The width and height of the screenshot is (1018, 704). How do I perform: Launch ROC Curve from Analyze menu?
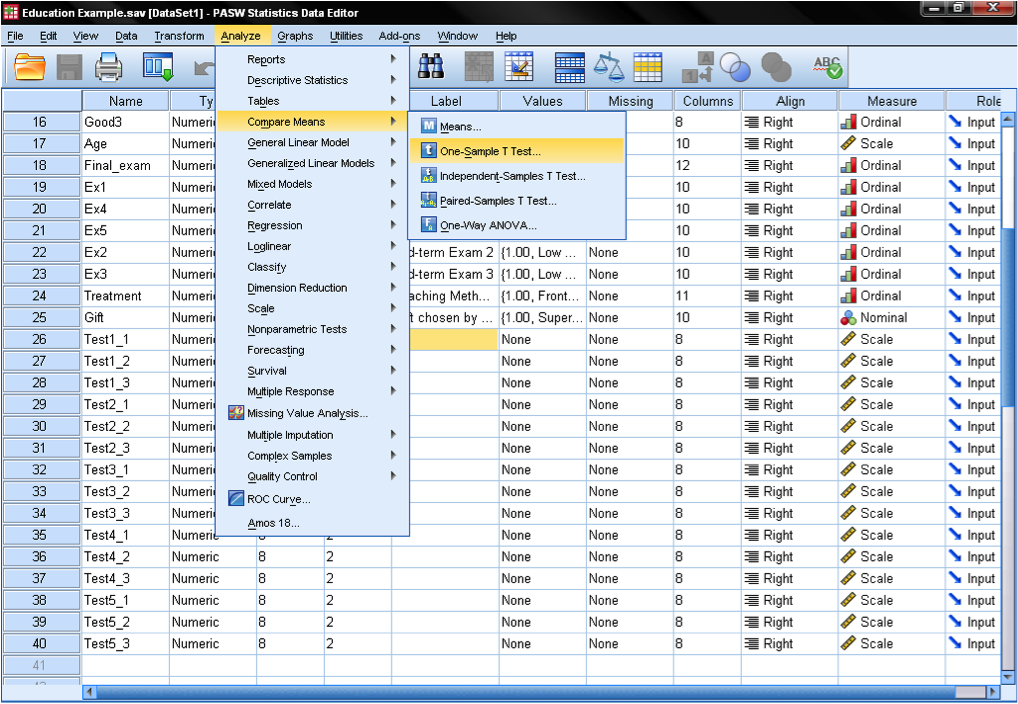[278, 499]
